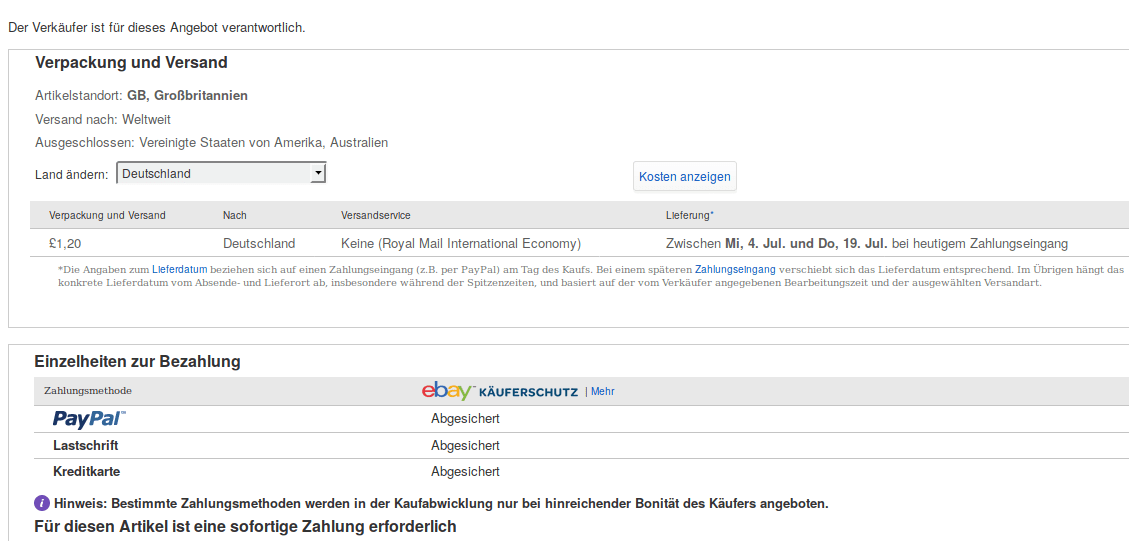
Task: Click the delivery date range Mi, 4. Jul.
Action: click(806, 243)
